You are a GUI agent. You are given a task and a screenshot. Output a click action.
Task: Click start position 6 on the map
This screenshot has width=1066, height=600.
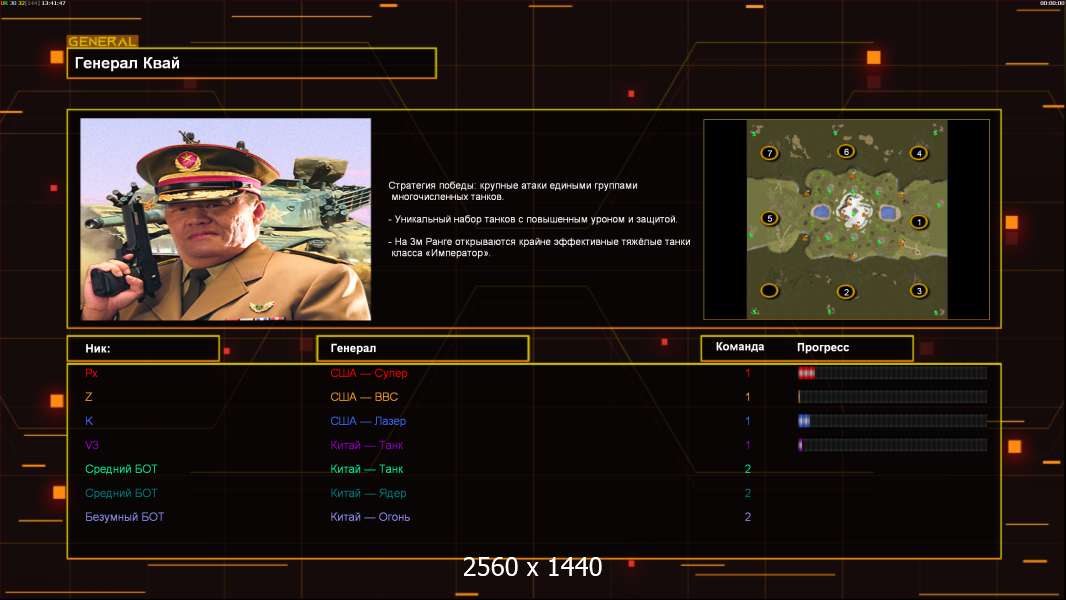tap(846, 152)
